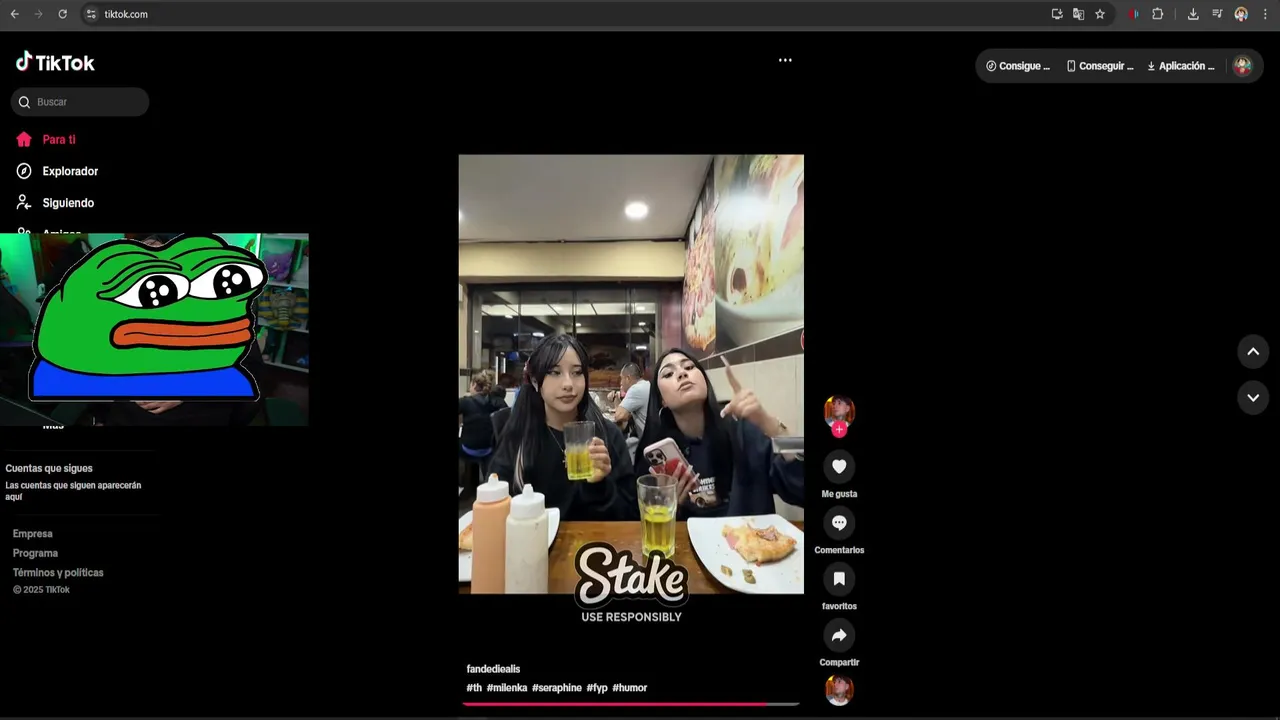The height and width of the screenshot is (720, 1280).
Task: Click the Chrome profile avatar
Action: pyautogui.click(x=1241, y=14)
